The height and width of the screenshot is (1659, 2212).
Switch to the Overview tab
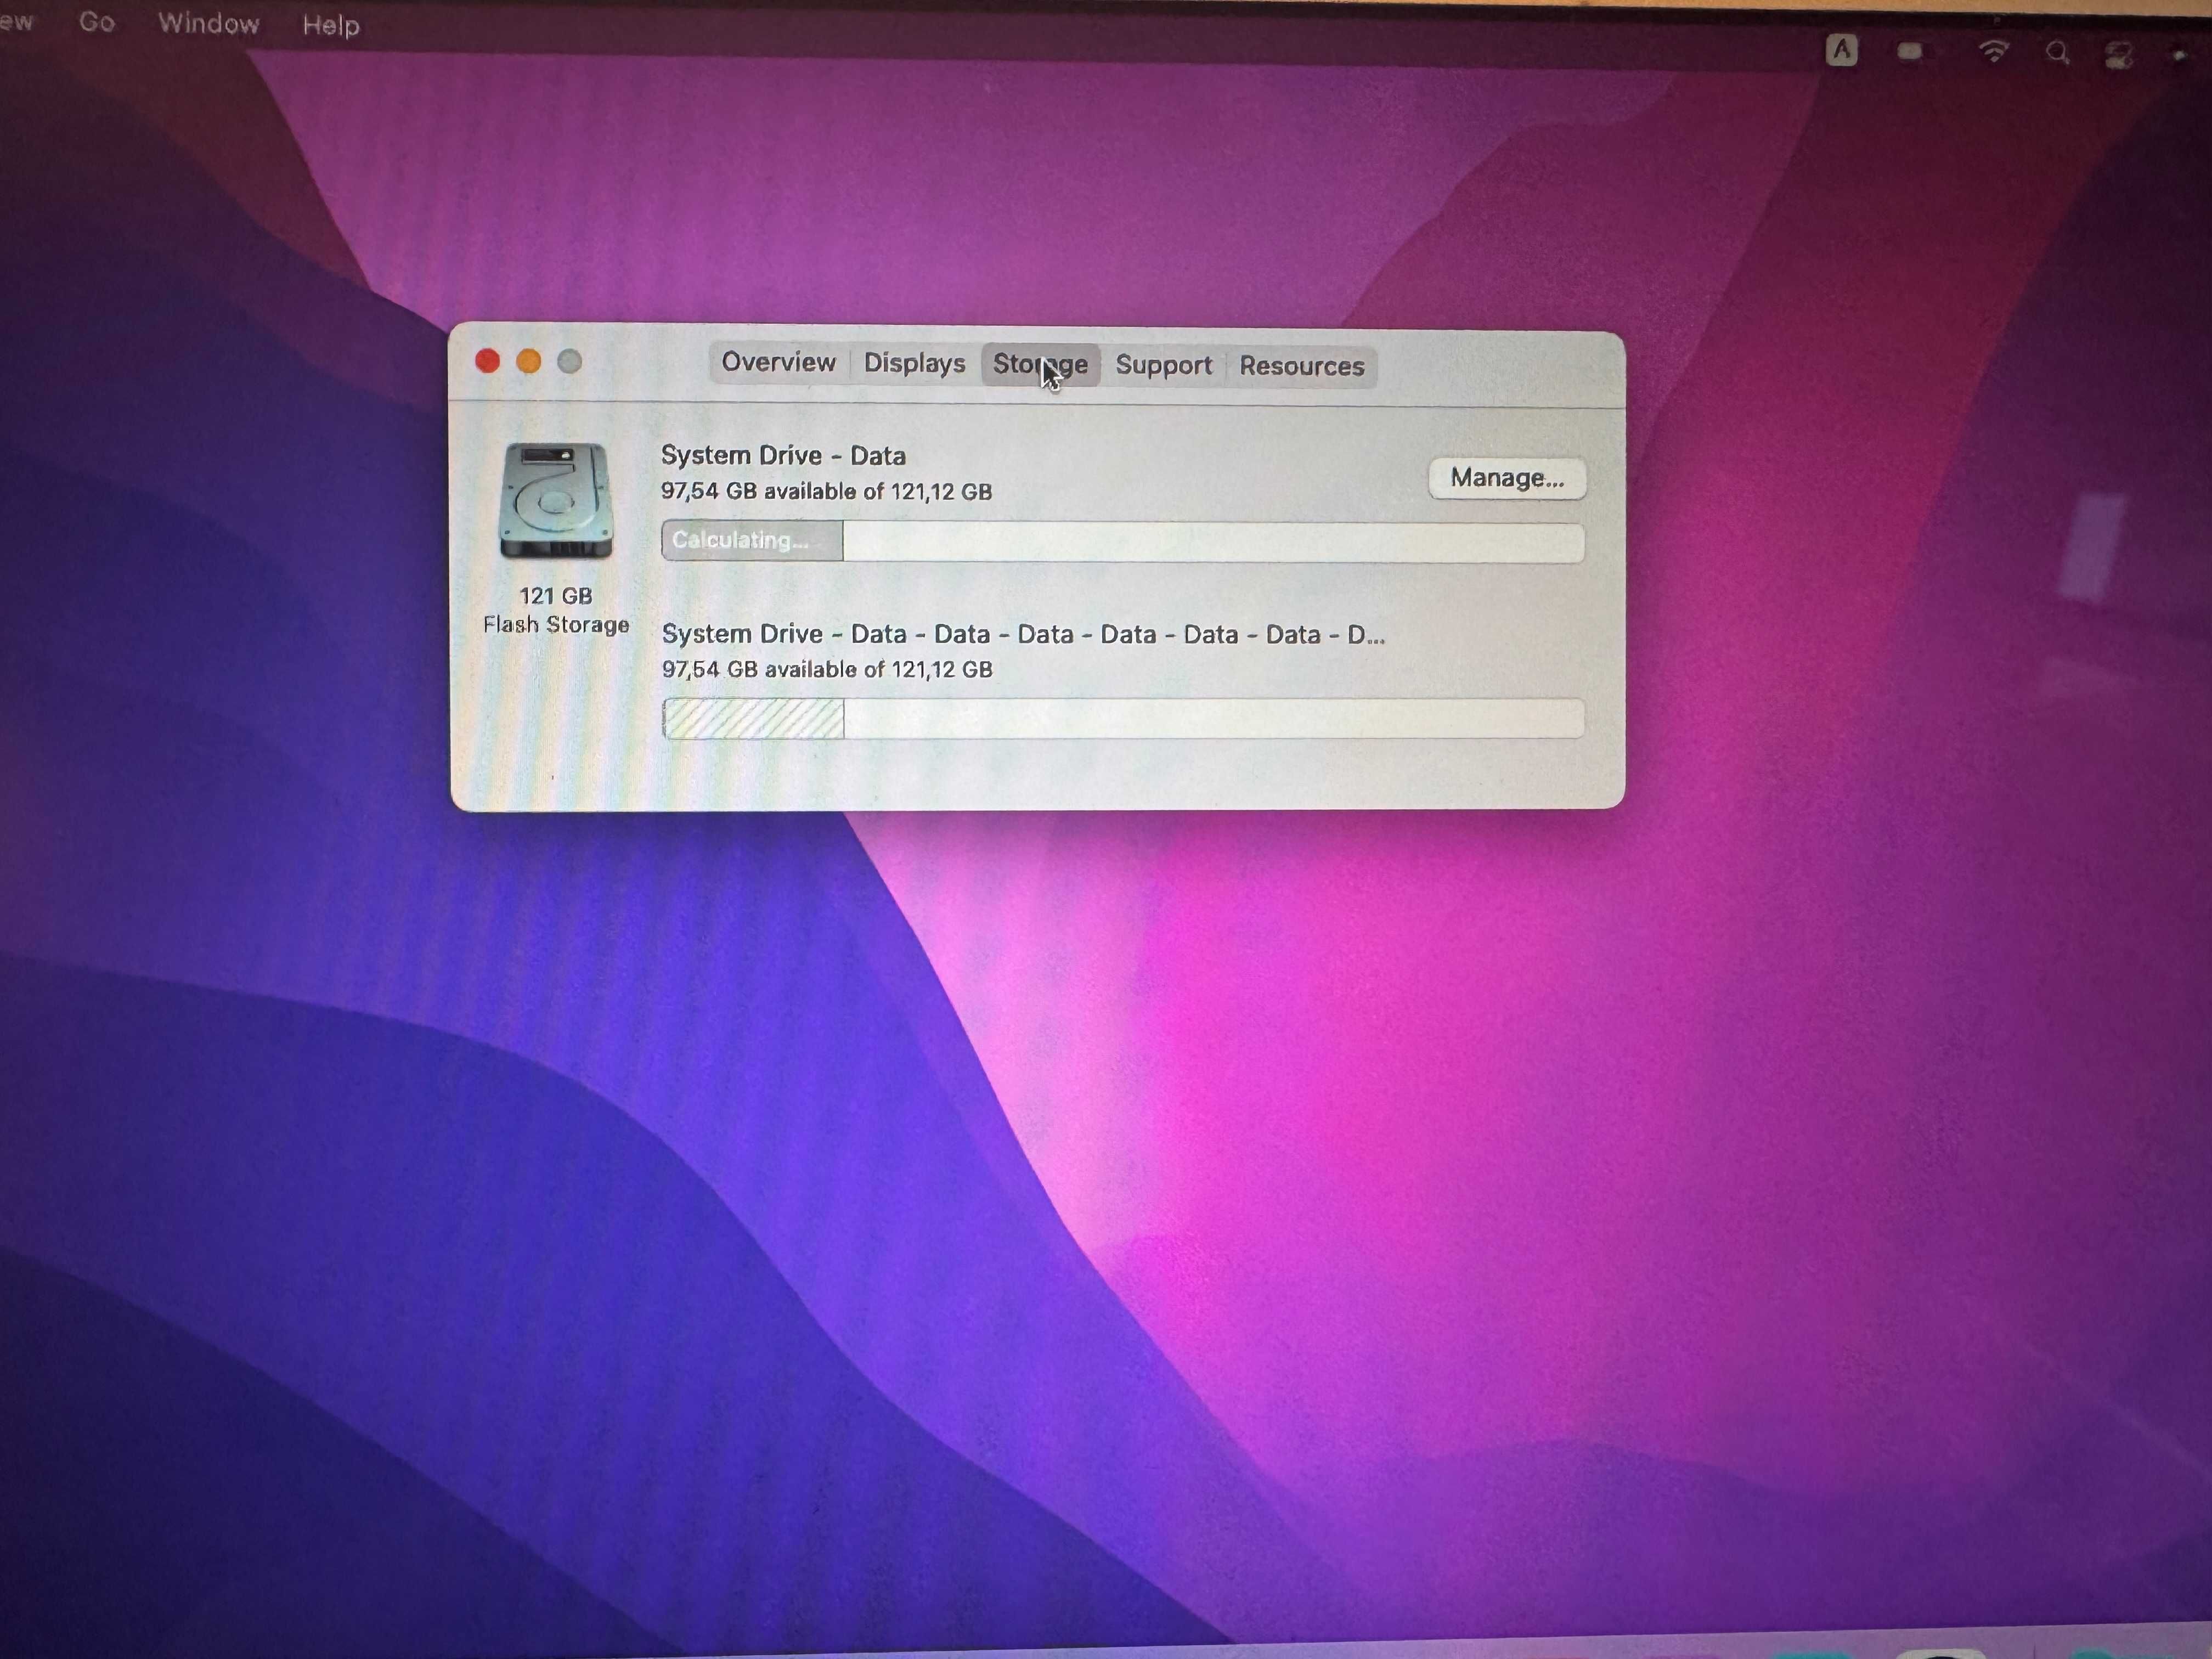pos(778,362)
